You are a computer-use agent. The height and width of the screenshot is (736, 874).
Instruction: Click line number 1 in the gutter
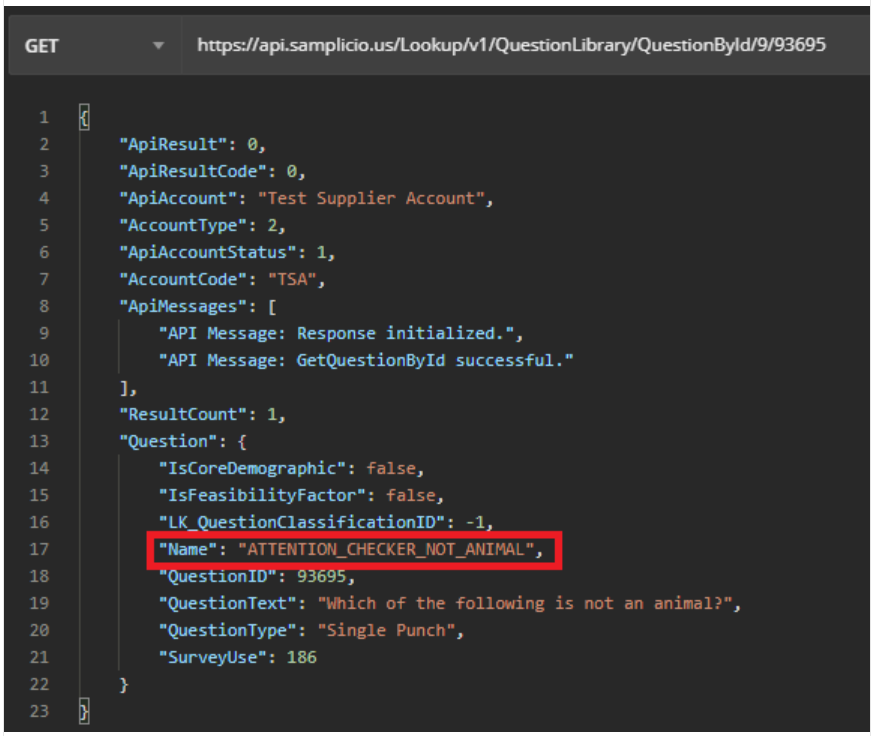(x=43, y=118)
